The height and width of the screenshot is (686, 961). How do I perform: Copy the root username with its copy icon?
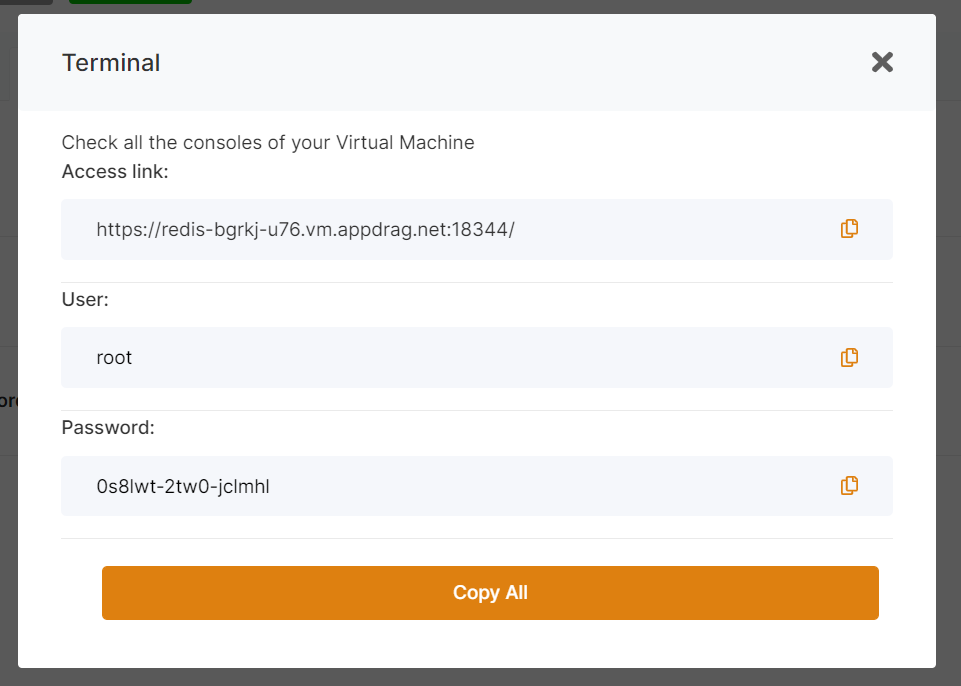pyautogui.click(x=849, y=357)
